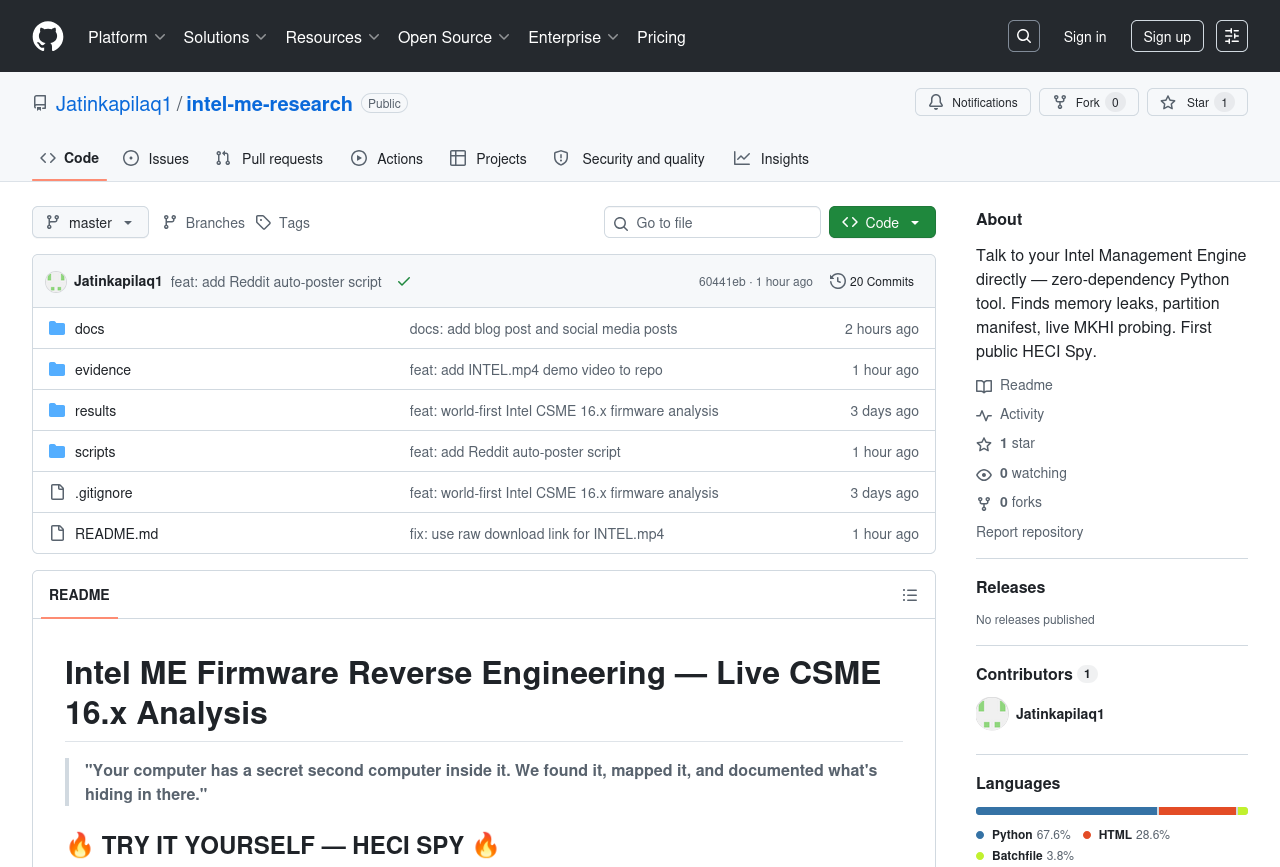Open the Pricing link
1280x867 pixels.
[x=661, y=37]
